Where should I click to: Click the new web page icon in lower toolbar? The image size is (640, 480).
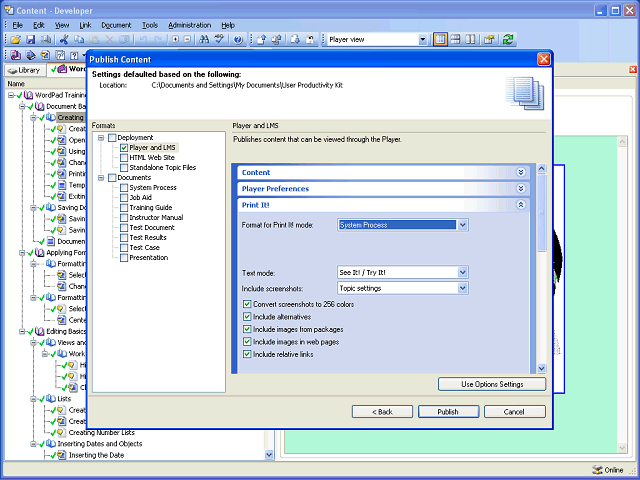(60, 55)
